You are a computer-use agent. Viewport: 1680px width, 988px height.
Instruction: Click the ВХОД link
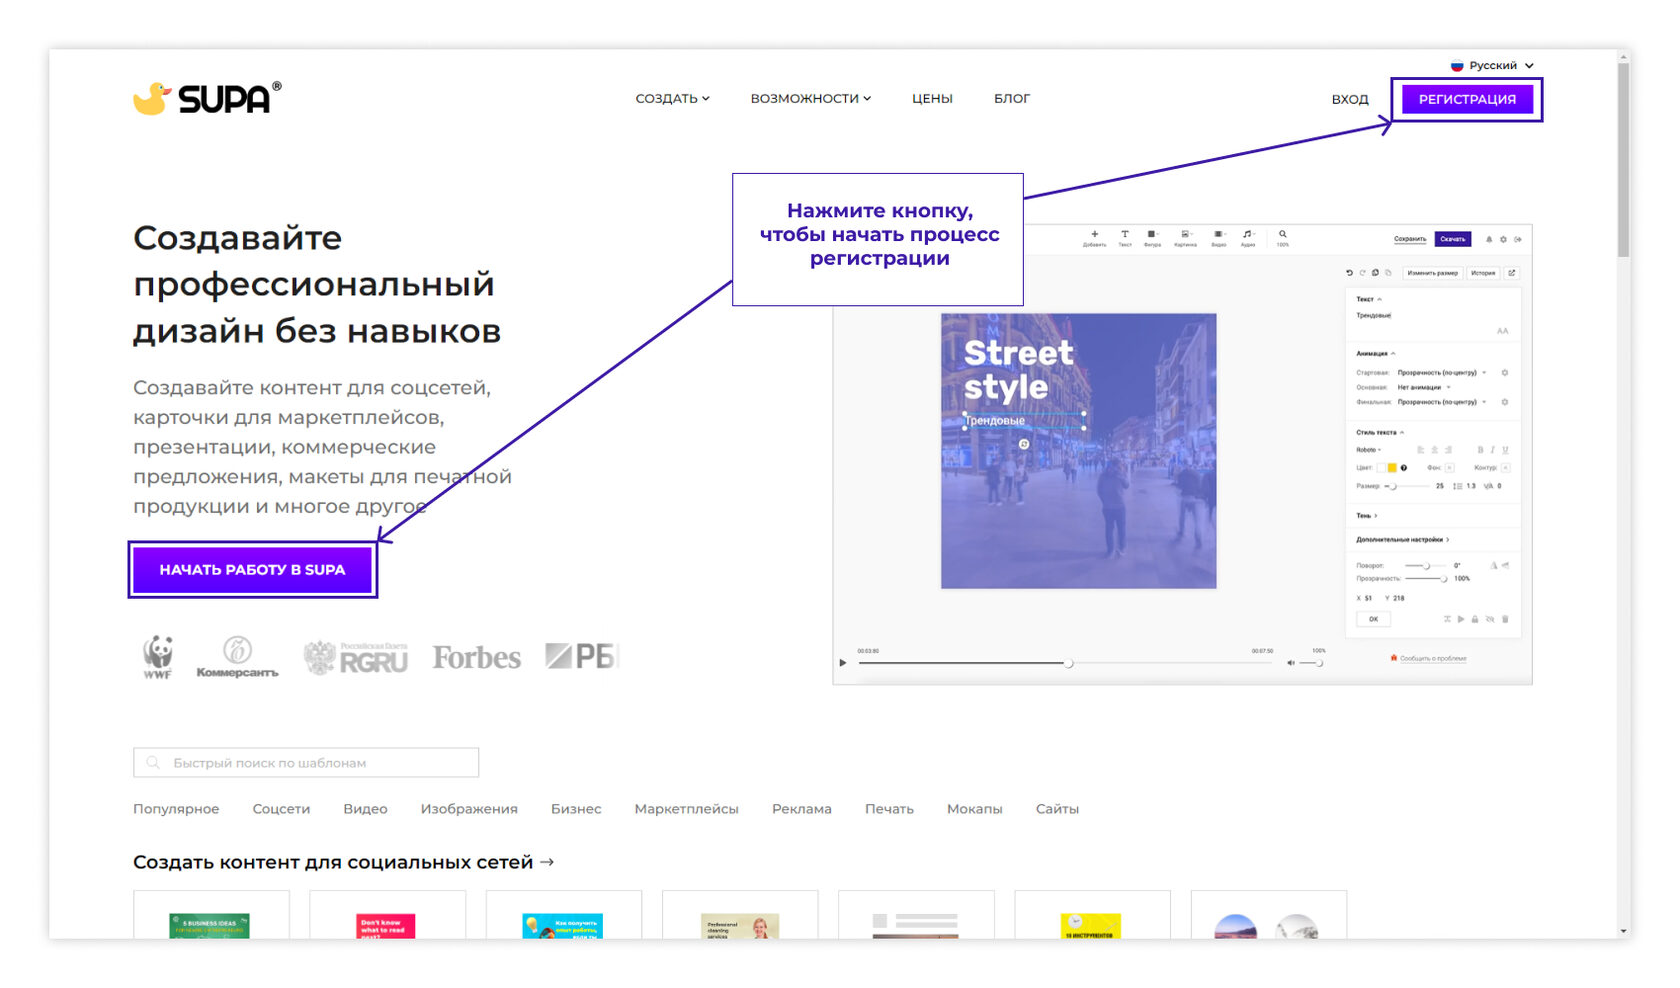[x=1349, y=99]
